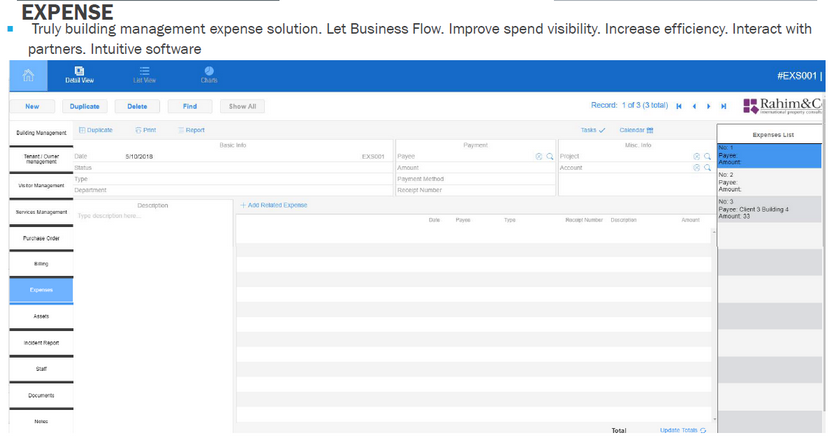Open the Report option
The width and height of the screenshot is (838, 444).
192,130
